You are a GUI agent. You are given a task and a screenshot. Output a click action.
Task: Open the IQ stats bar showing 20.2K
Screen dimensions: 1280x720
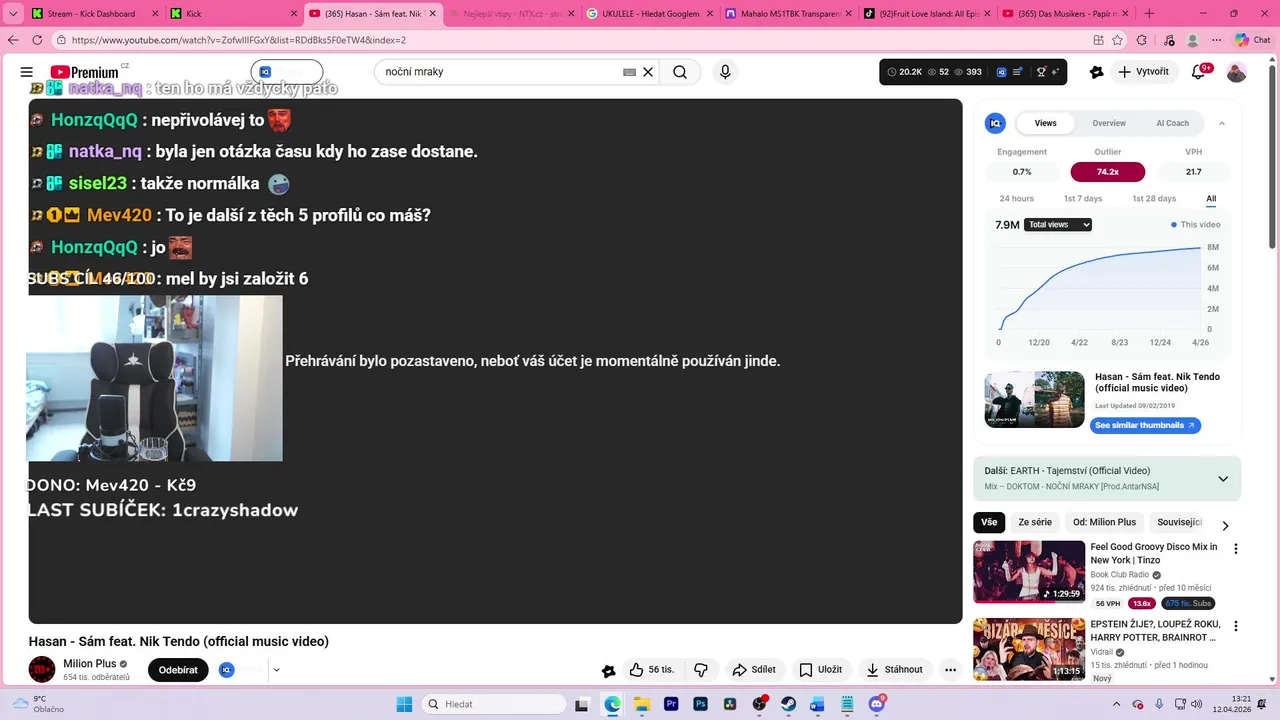coord(972,72)
